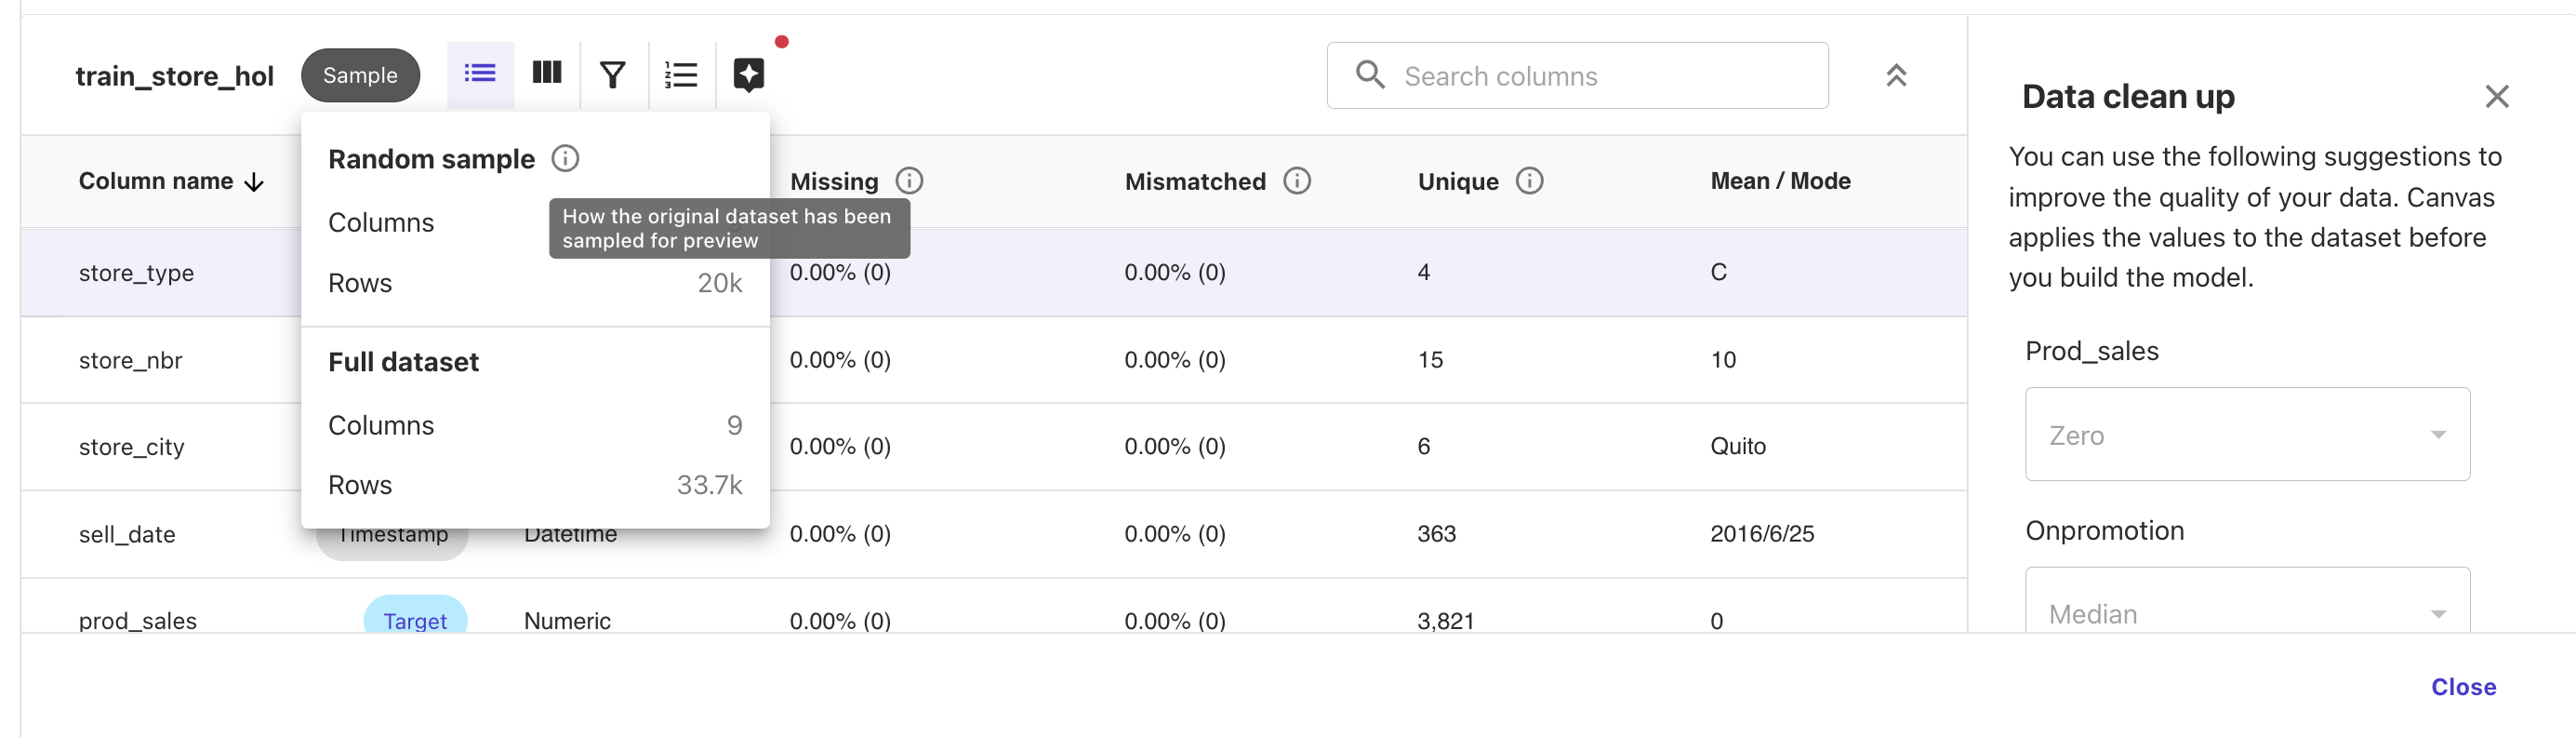
Task: Click the Target tag on prod_sales
Action: click(x=415, y=620)
